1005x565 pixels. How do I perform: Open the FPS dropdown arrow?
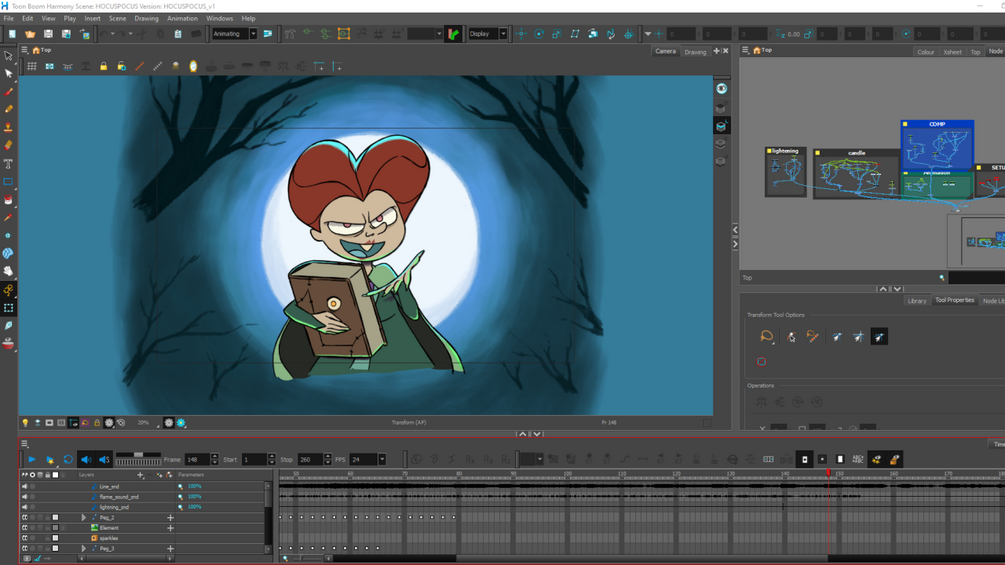(x=382, y=459)
